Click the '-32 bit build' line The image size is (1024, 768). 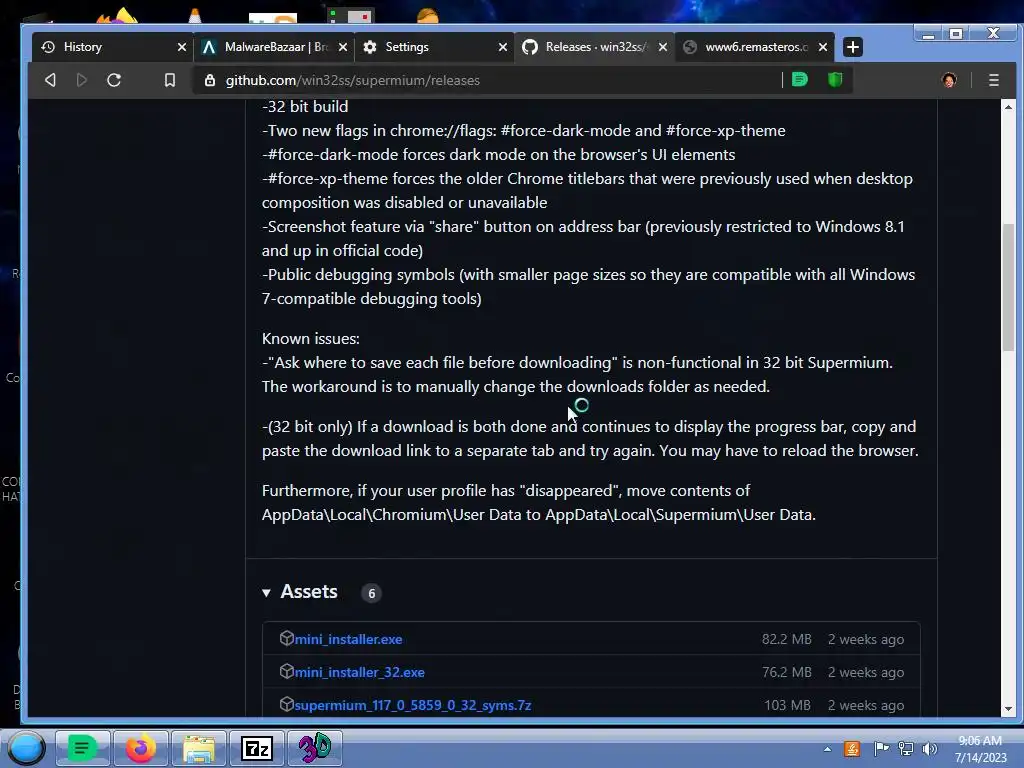tap(305, 106)
